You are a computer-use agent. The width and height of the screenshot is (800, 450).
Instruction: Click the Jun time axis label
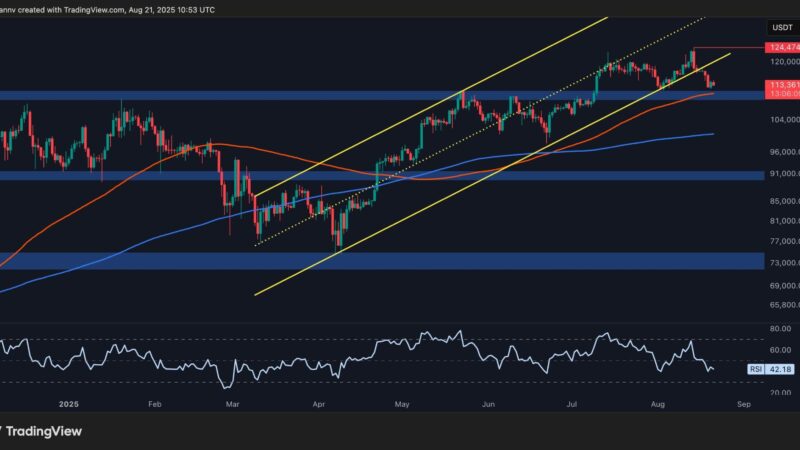[488, 404]
